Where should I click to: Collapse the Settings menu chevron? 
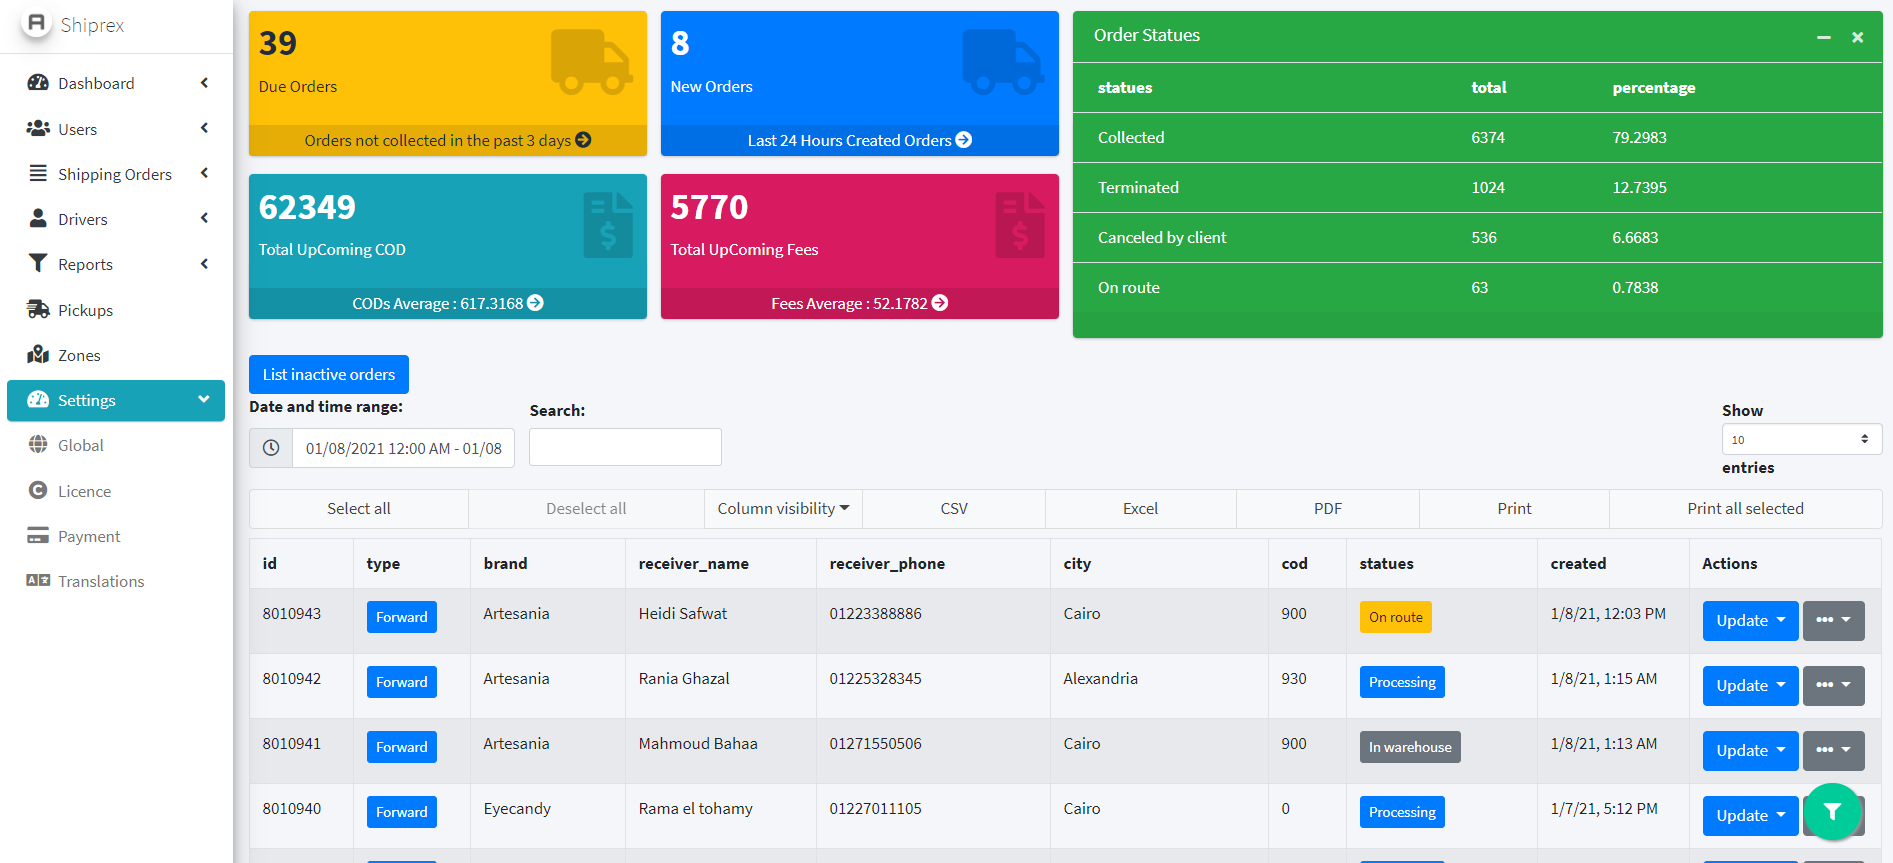pyautogui.click(x=204, y=399)
